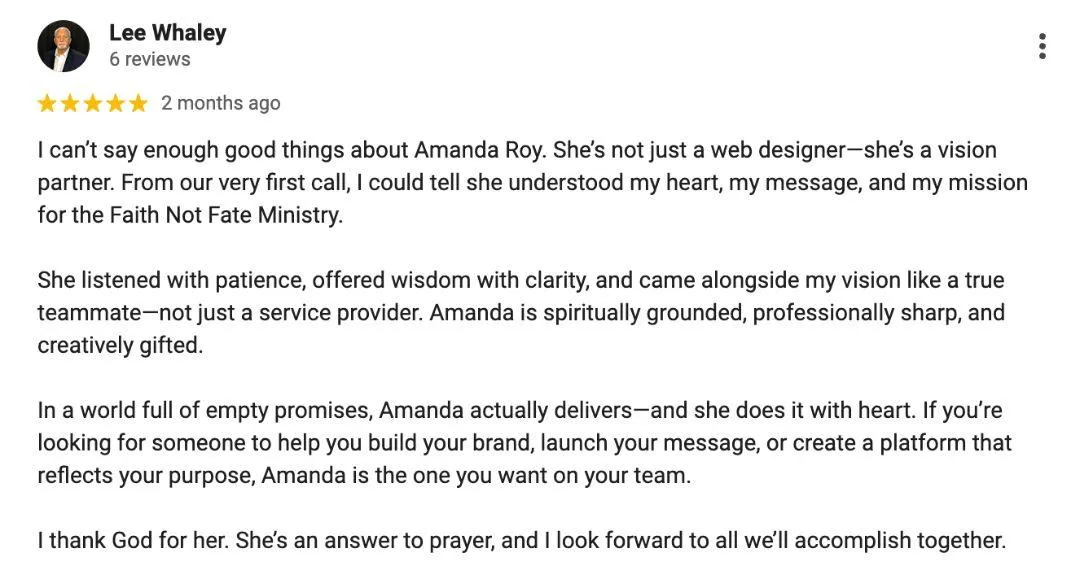This screenshot has height=576, width=1080.
Task: Click the second gold rating star
Action: tap(70, 103)
